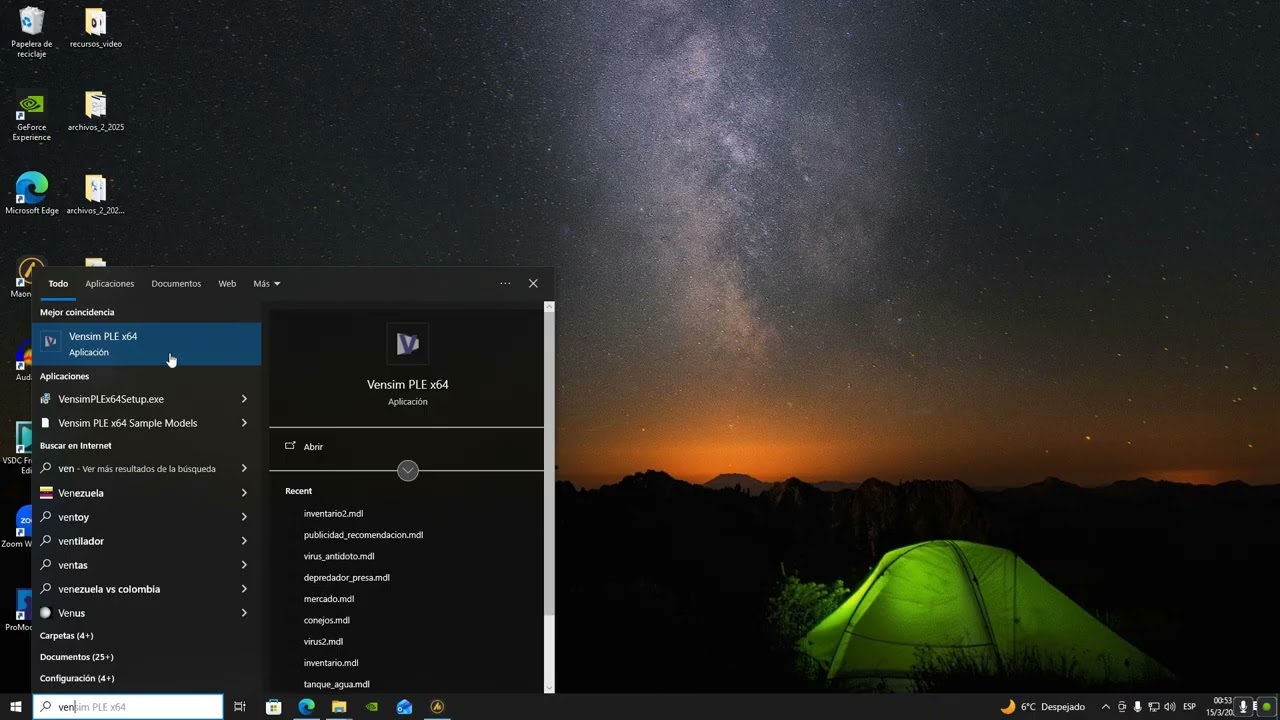Switch to the Todo search tab
1280x720 pixels.
point(58,284)
